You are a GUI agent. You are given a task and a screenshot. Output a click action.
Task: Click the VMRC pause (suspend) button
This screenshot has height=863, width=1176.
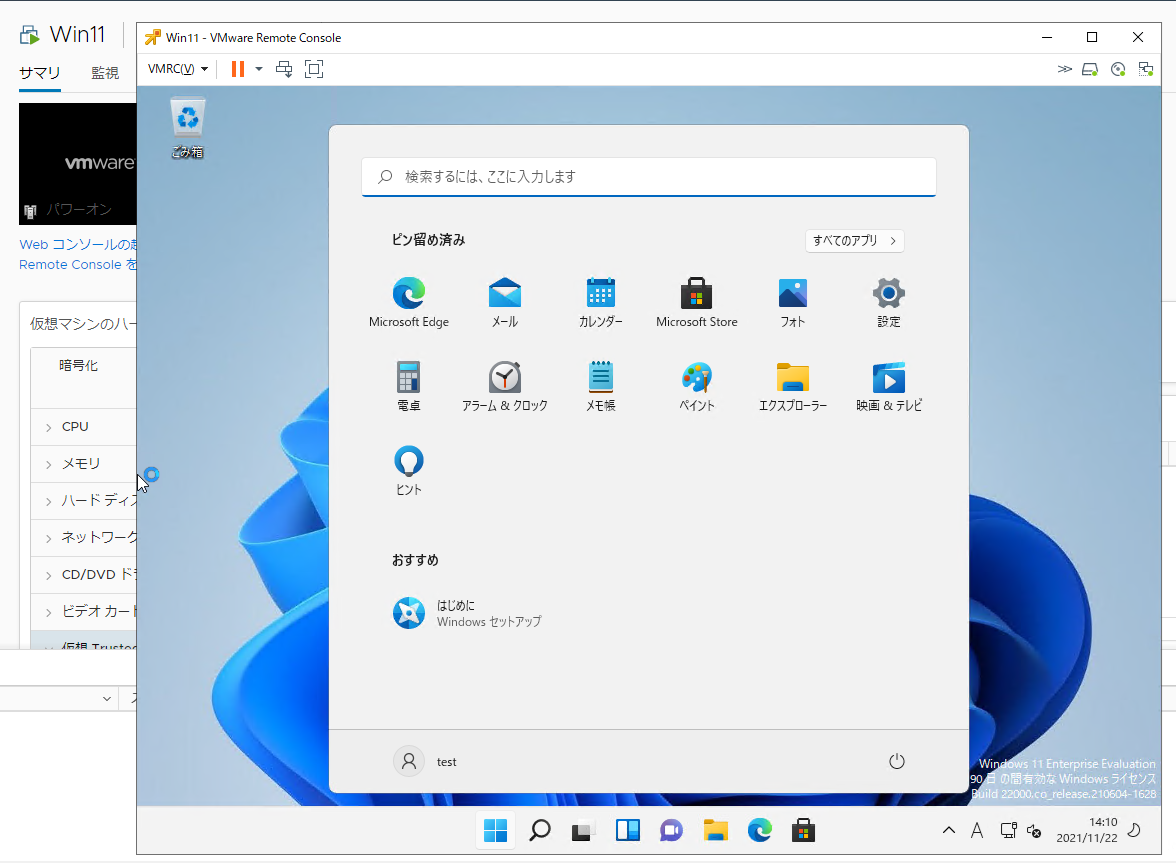[x=238, y=69]
